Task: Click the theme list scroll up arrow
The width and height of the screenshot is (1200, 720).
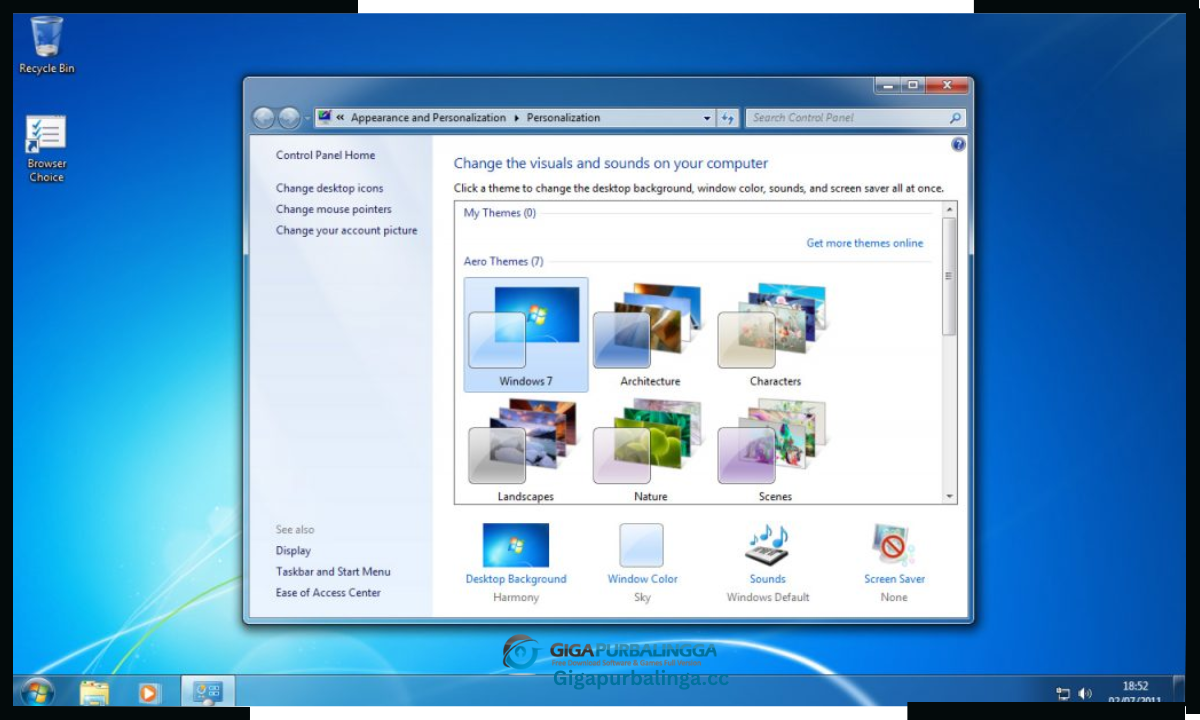Action: point(949,208)
